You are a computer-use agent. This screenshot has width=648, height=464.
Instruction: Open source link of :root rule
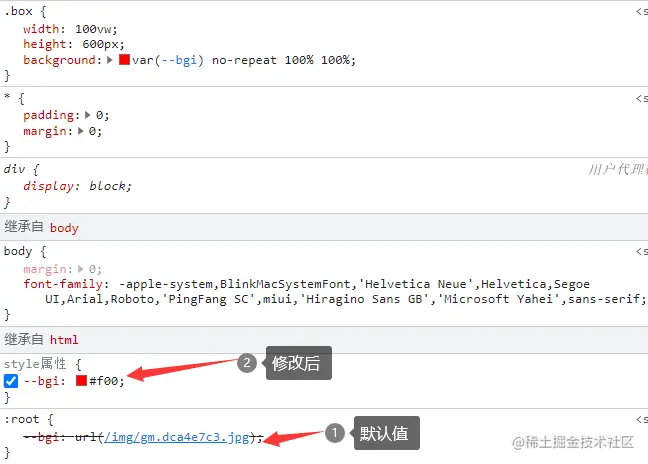[642, 419]
